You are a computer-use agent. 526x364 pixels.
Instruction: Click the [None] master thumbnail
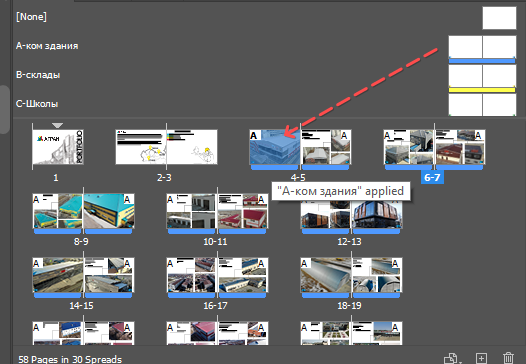coord(499,18)
